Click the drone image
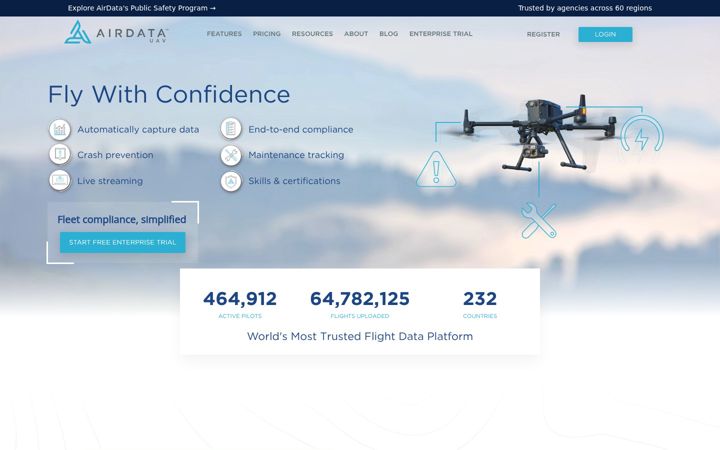This screenshot has height=450, width=720. (x=540, y=132)
